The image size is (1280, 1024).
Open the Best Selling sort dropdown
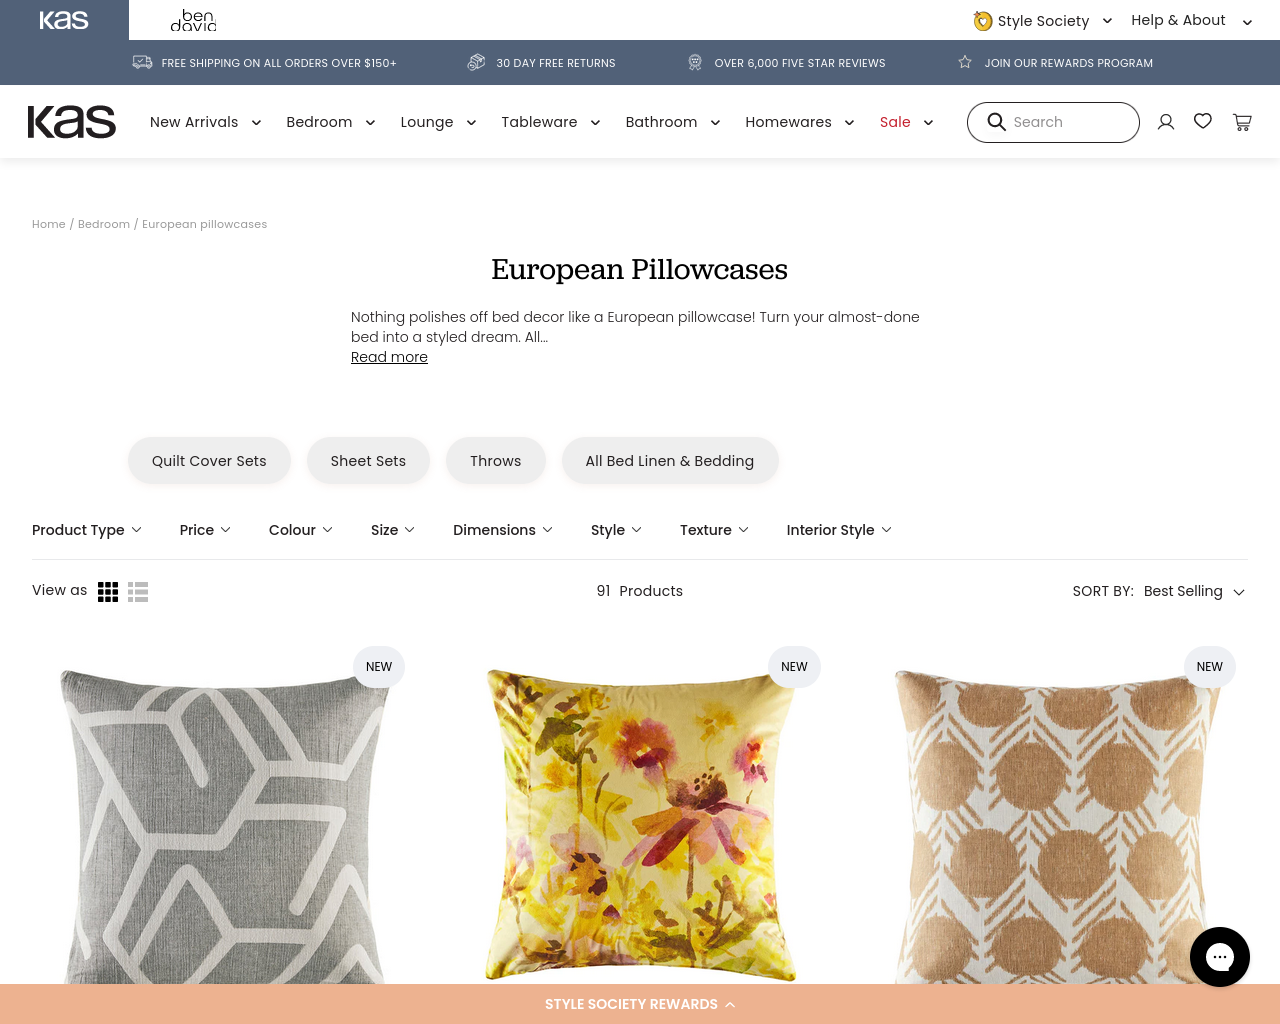tap(1194, 591)
